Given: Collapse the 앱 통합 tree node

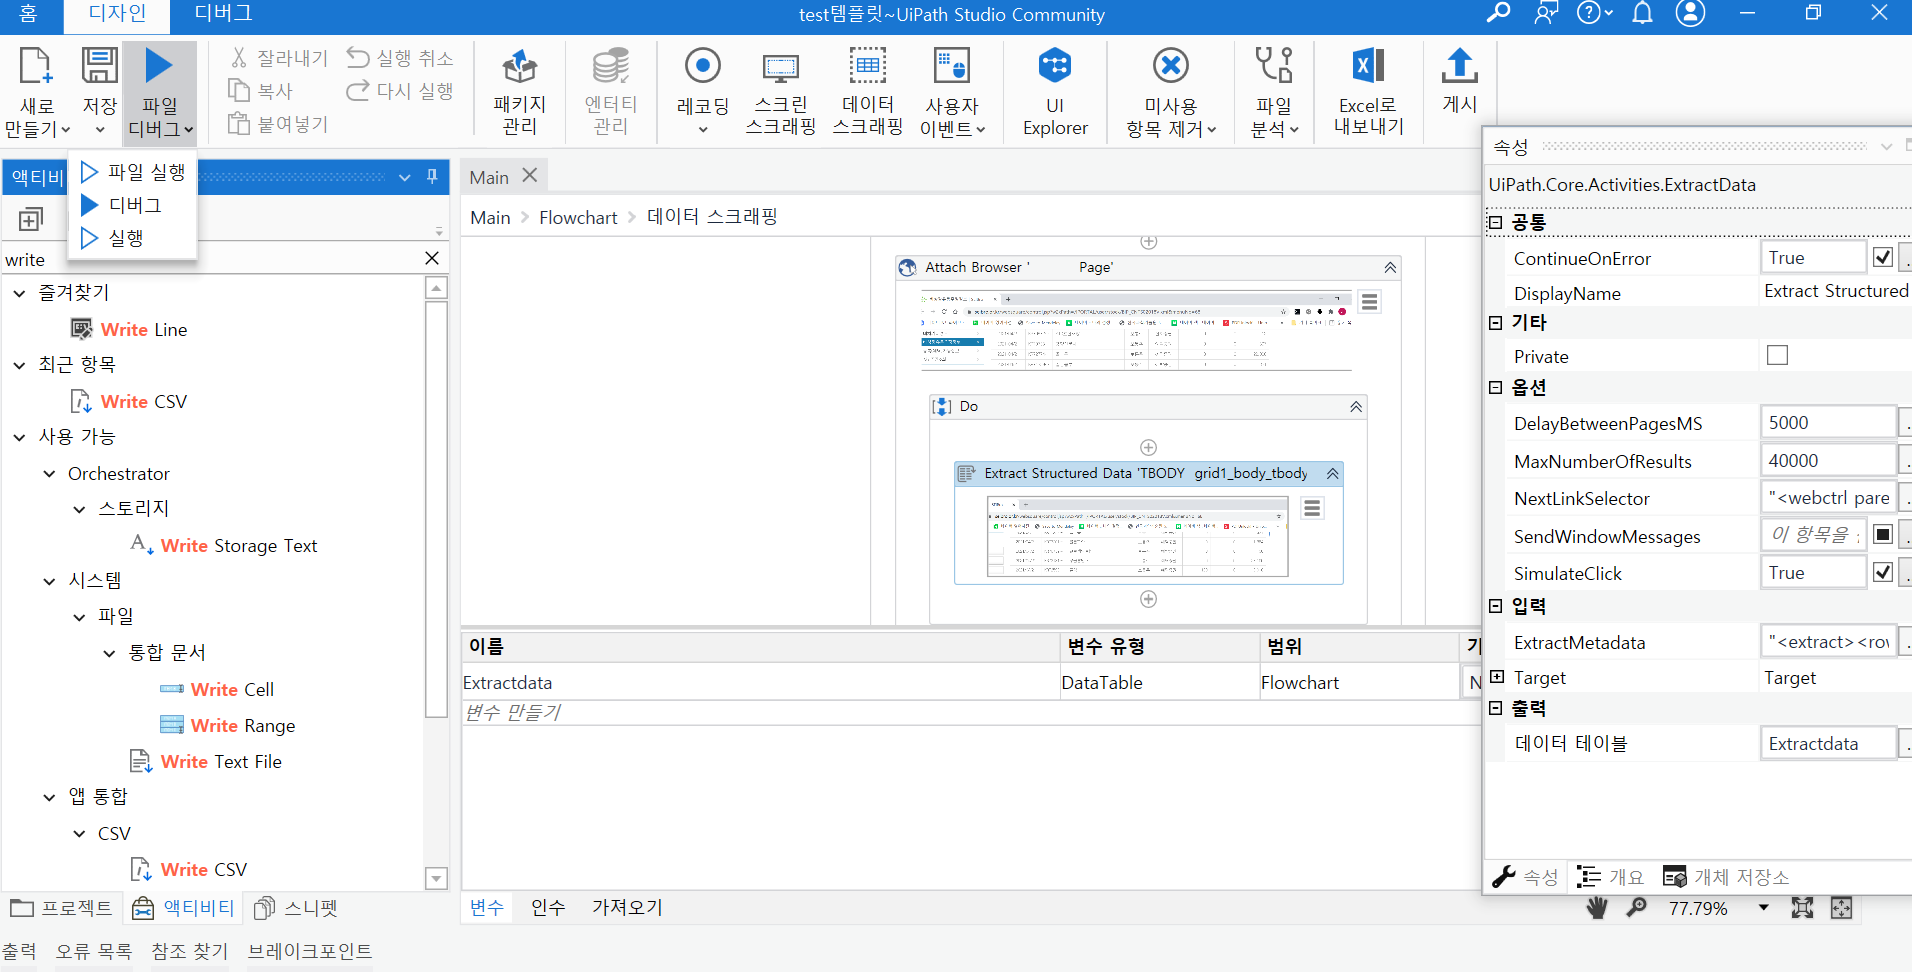Looking at the screenshot, I should [x=49, y=797].
